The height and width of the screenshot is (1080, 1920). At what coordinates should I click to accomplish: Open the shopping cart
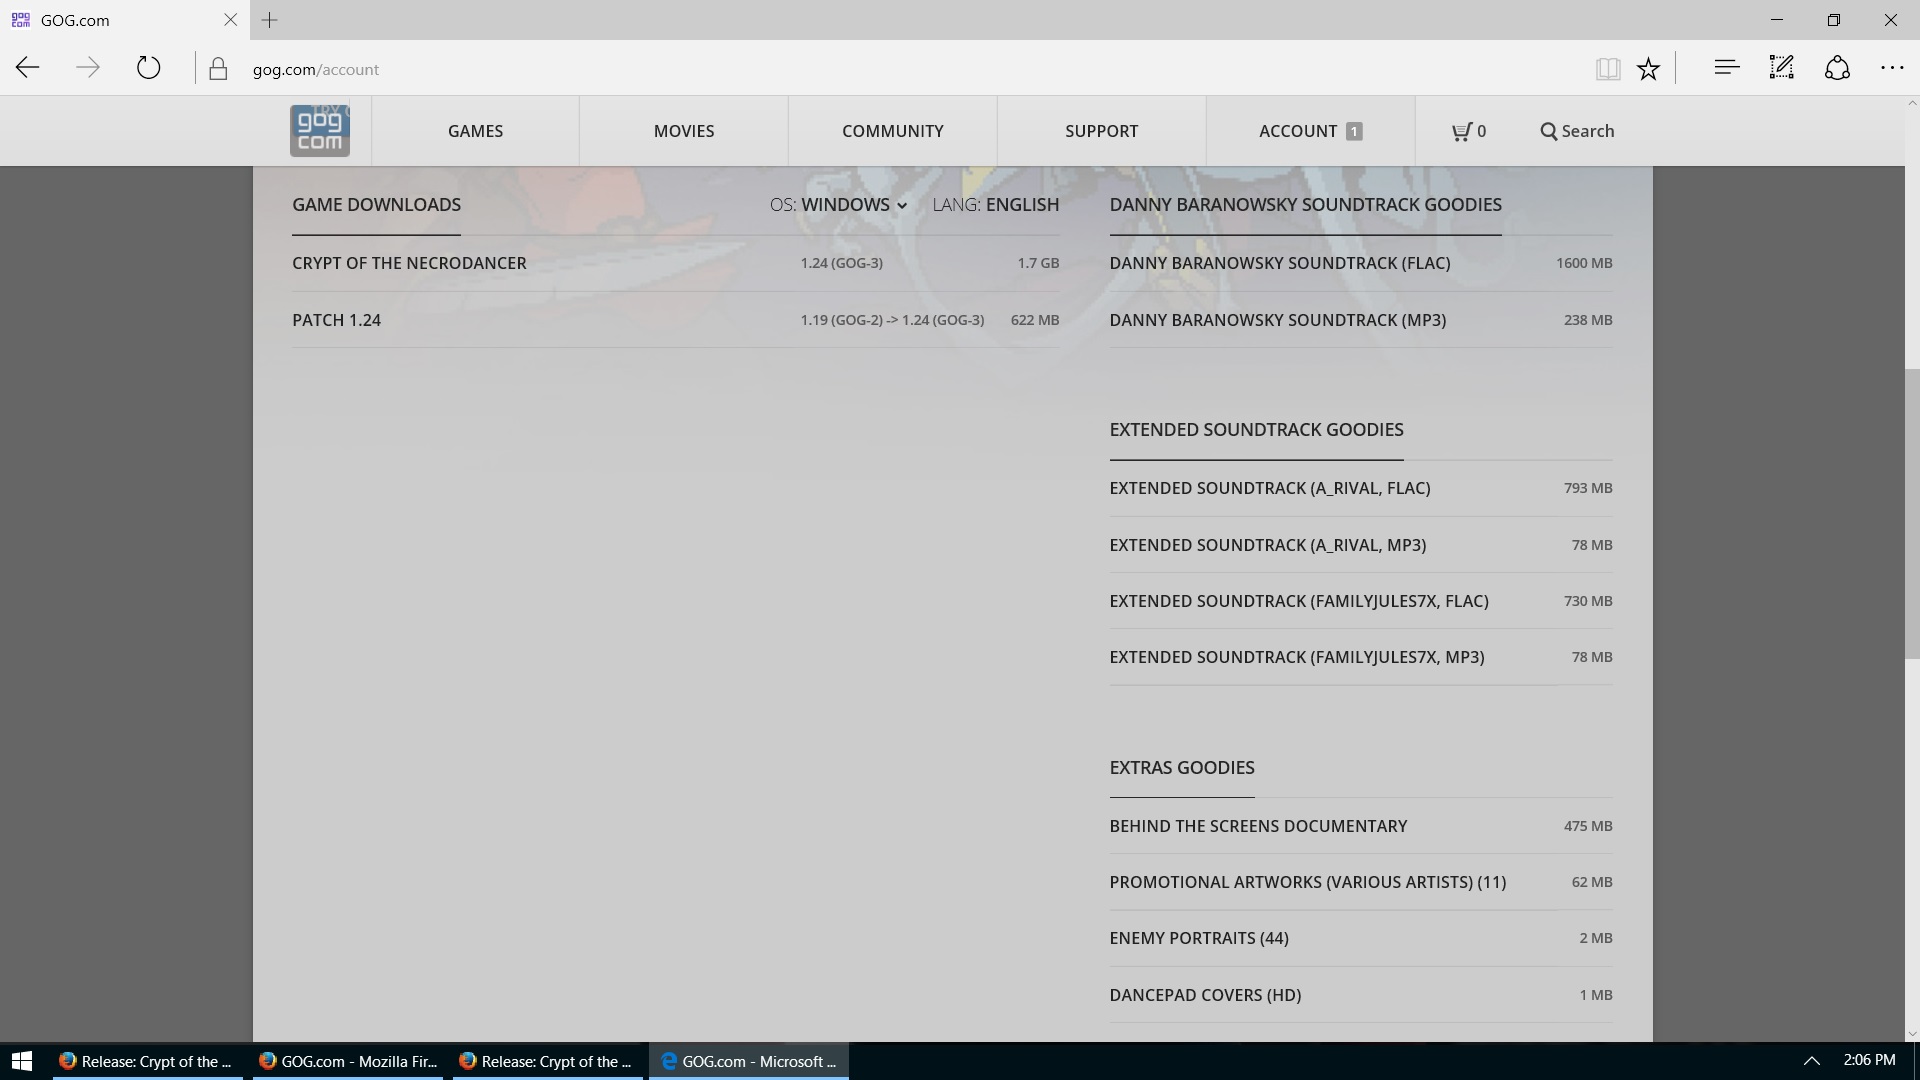tap(1469, 131)
